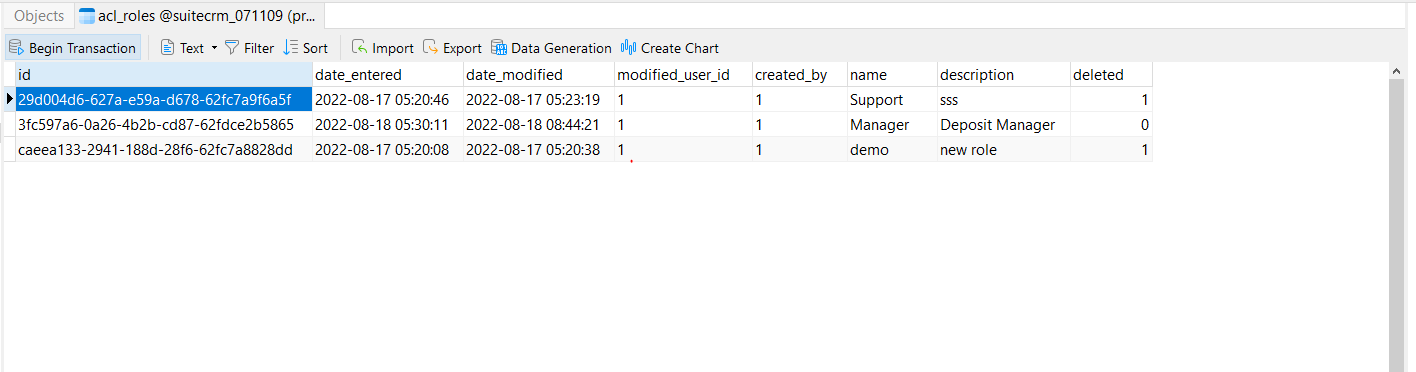1416x372 pixels.
Task: Click the description column header
Action: click(x=1004, y=75)
